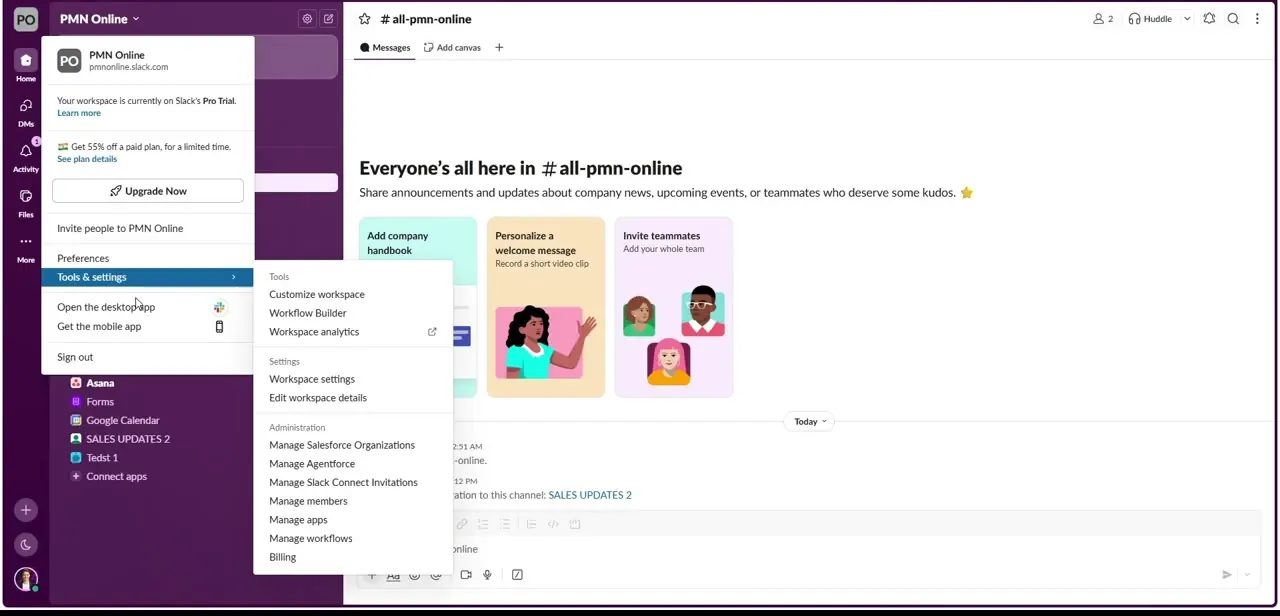Click the code formatting icon in composer
The width and height of the screenshot is (1280, 616).
553,524
